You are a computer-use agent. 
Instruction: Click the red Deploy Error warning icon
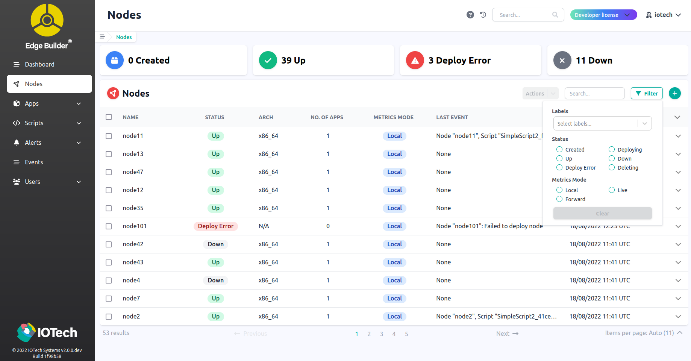[x=415, y=60]
